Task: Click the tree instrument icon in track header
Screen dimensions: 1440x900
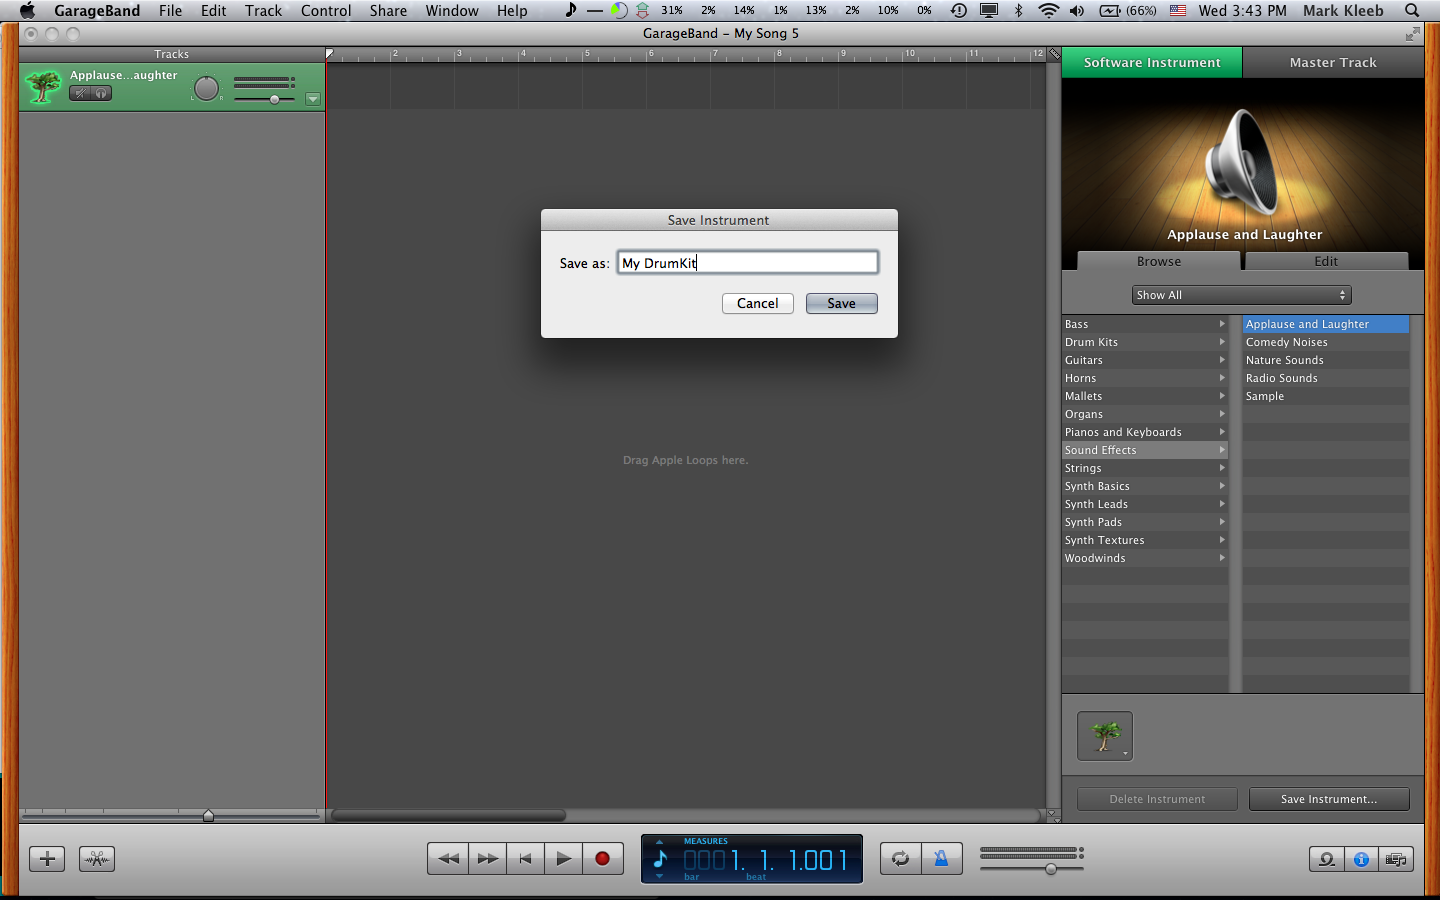Action: [x=43, y=87]
